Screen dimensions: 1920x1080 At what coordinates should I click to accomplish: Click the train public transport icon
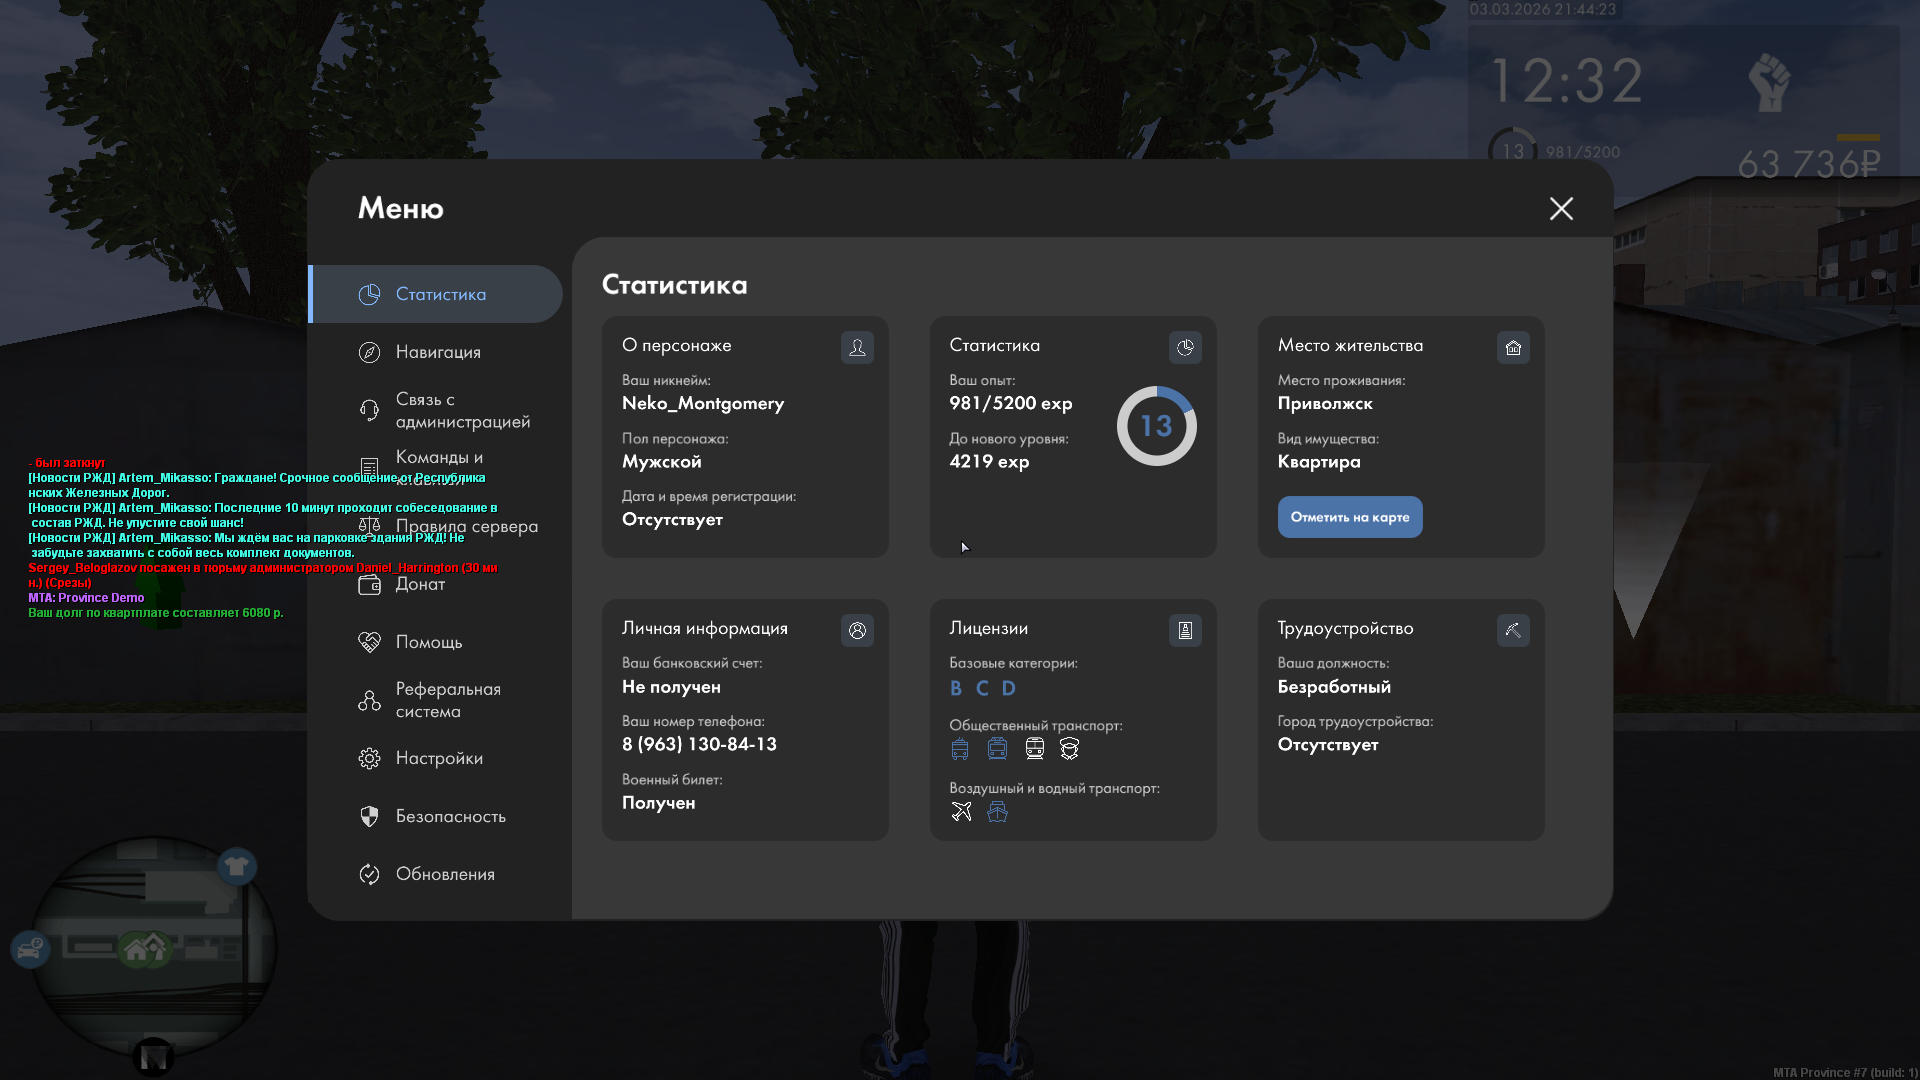[1035, 748]
